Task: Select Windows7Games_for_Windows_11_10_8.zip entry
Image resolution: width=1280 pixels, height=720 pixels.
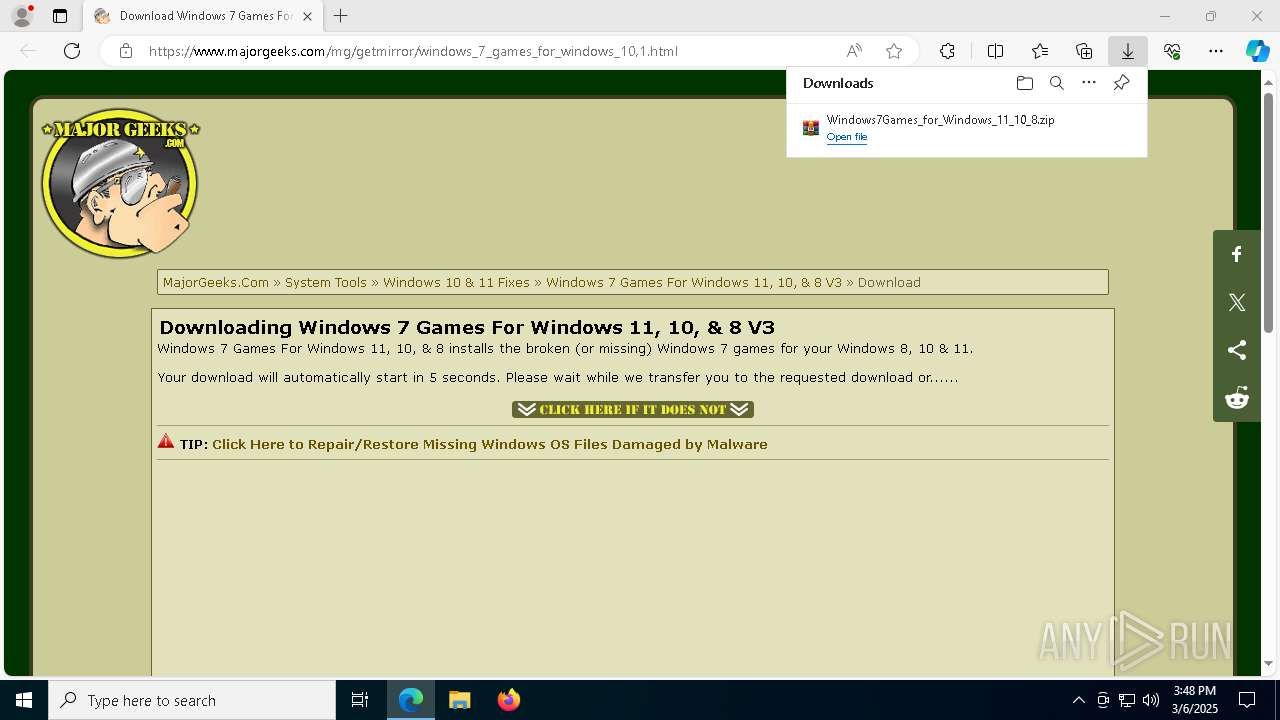Action: click(966, 128)
